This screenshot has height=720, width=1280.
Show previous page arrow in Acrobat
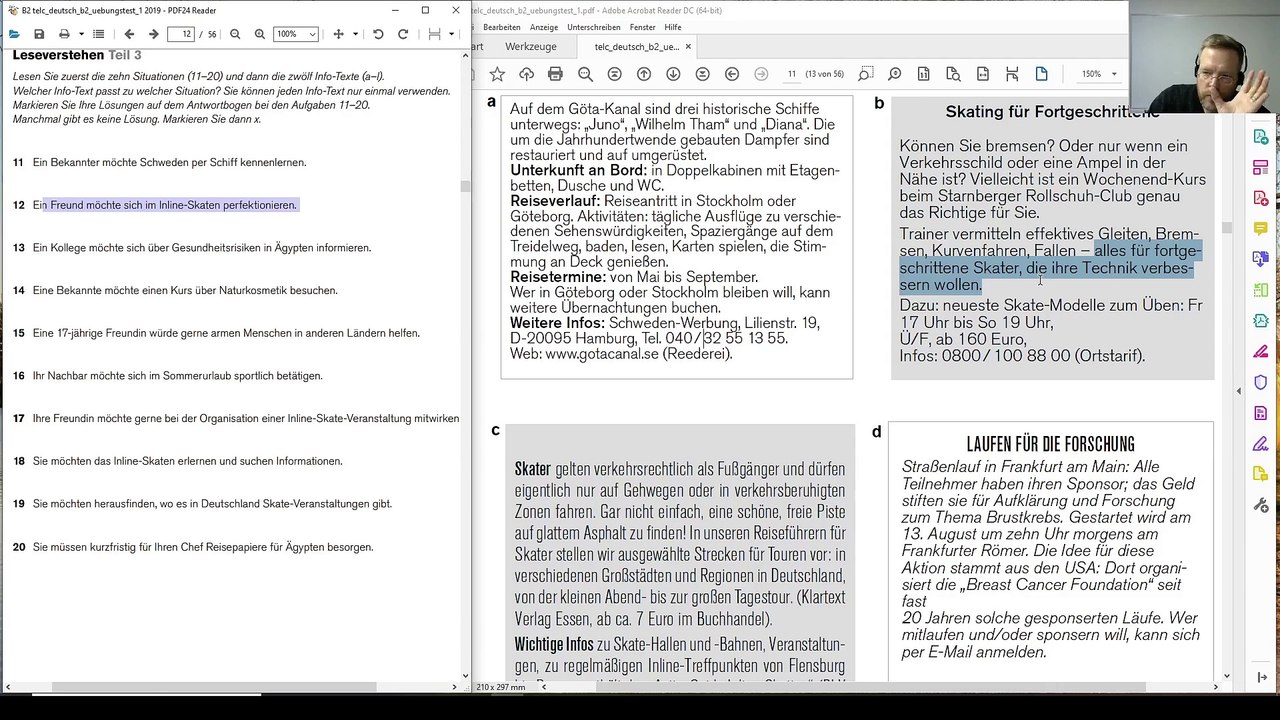(643, 74)
